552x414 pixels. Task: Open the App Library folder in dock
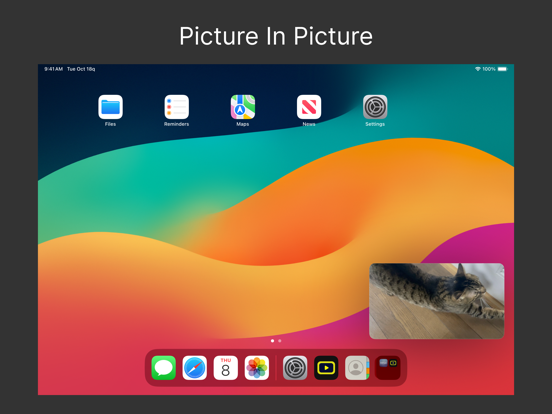(388, 368)
